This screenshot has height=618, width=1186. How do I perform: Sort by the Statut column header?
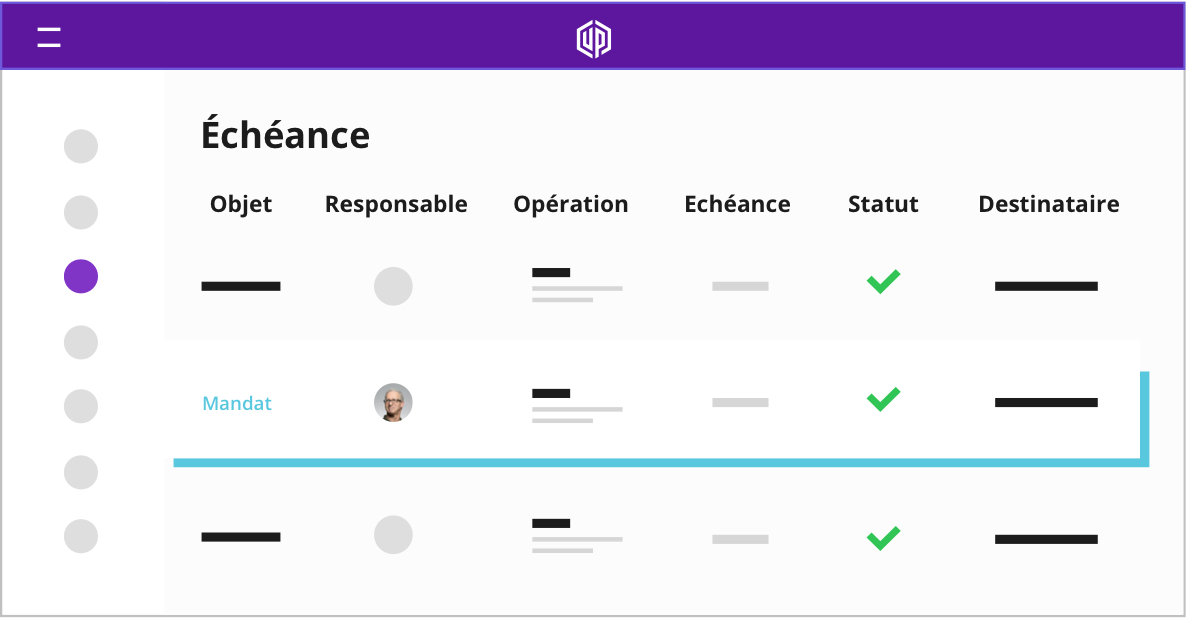[883, 204]
